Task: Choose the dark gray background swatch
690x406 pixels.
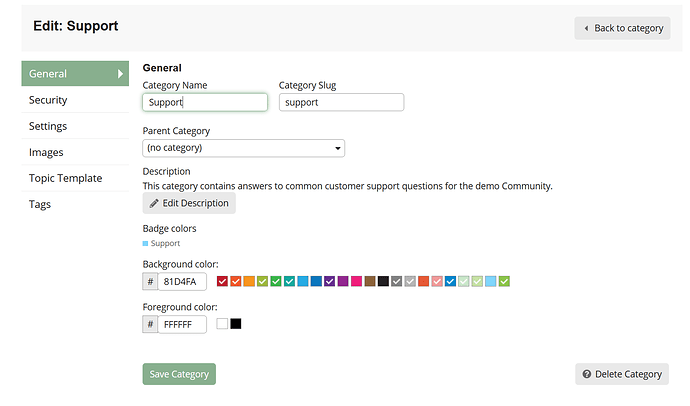Action: tap(397, 281)
